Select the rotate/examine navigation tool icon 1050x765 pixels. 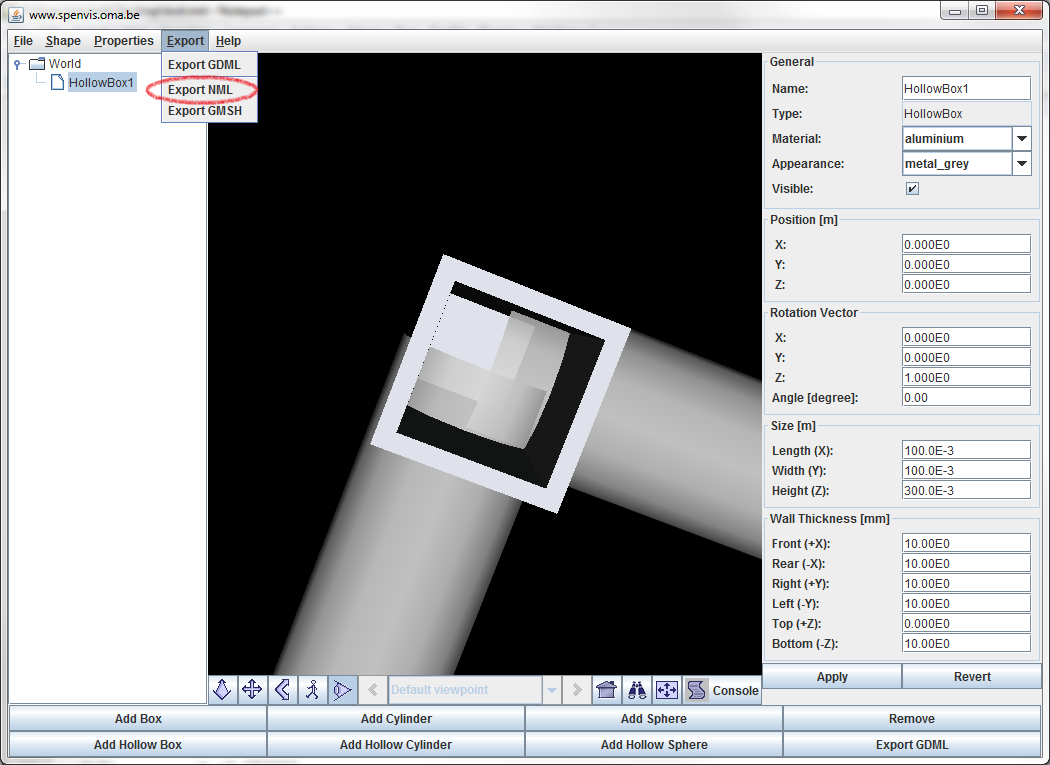pos(222,689)
